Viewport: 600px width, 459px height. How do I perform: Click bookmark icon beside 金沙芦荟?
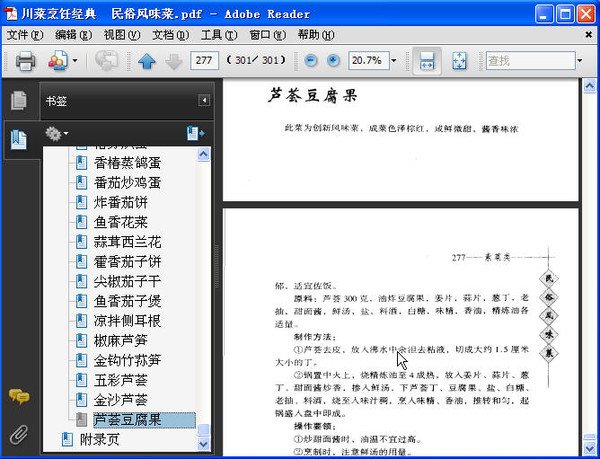pos(81,400)
